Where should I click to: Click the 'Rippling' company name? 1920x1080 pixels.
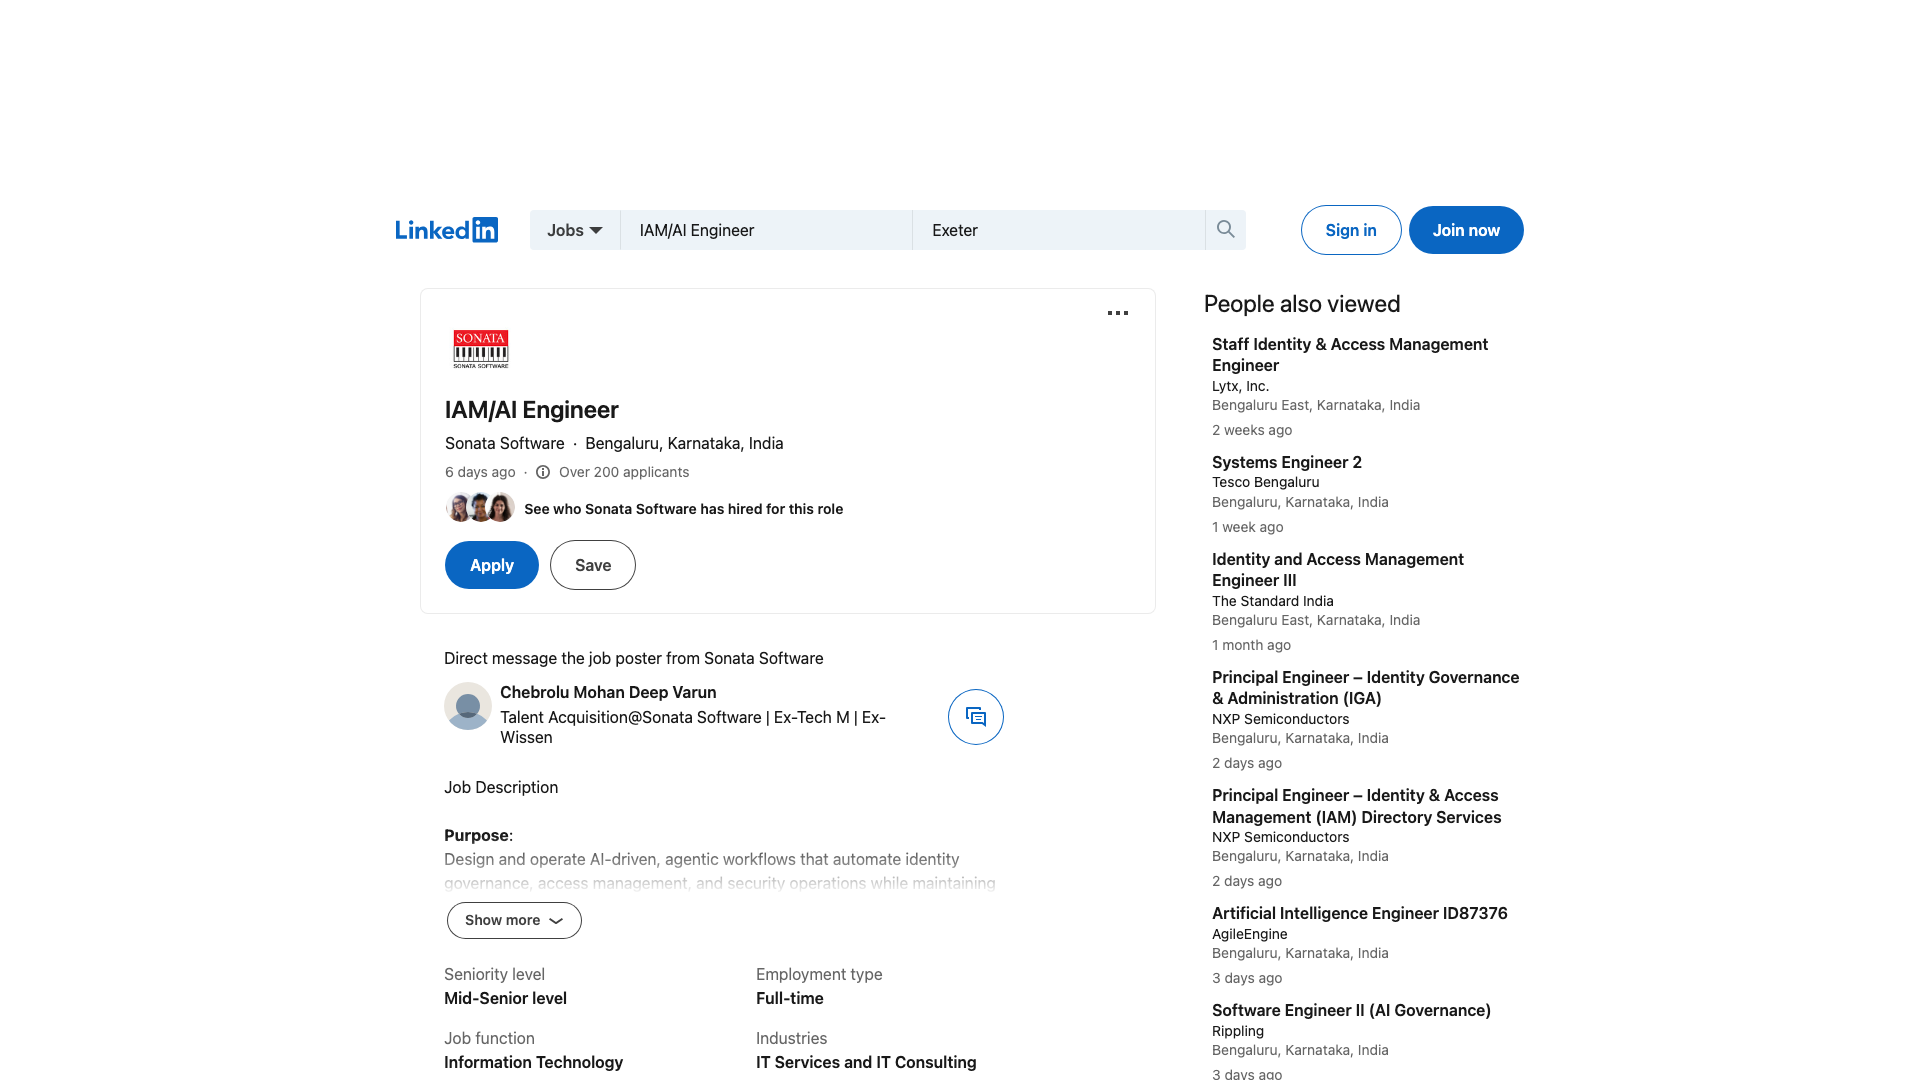coord(1238,1031)
